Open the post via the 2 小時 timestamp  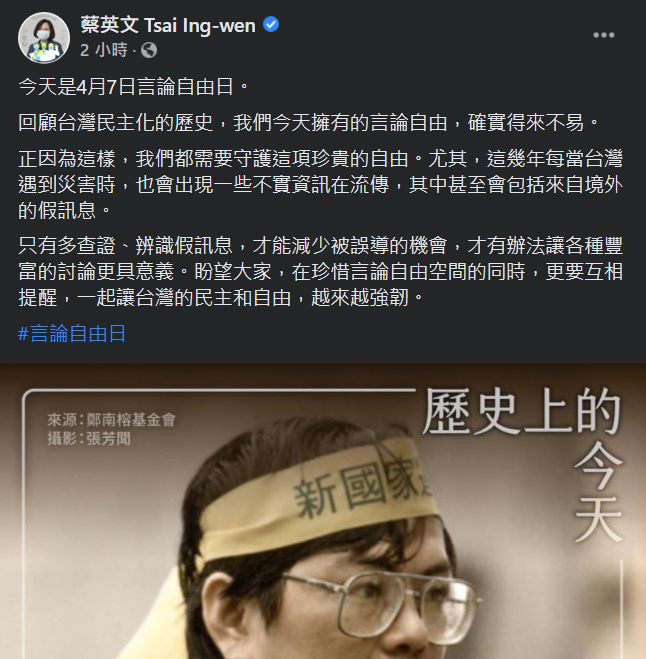103,50
